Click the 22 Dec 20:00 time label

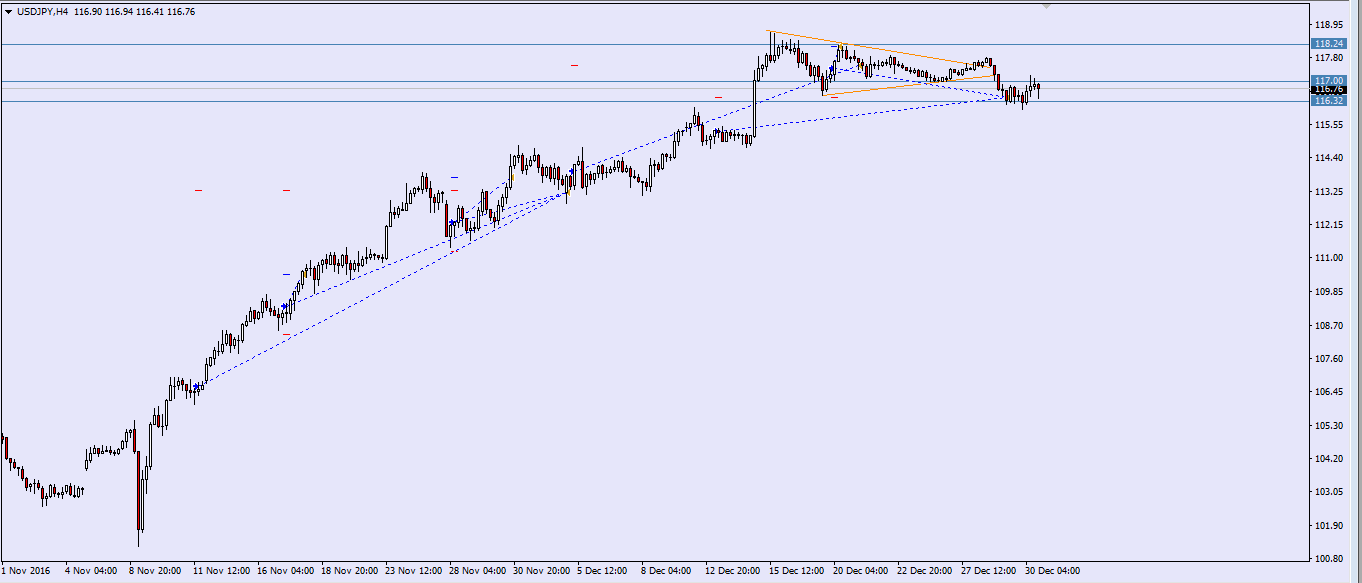(926, 571)
